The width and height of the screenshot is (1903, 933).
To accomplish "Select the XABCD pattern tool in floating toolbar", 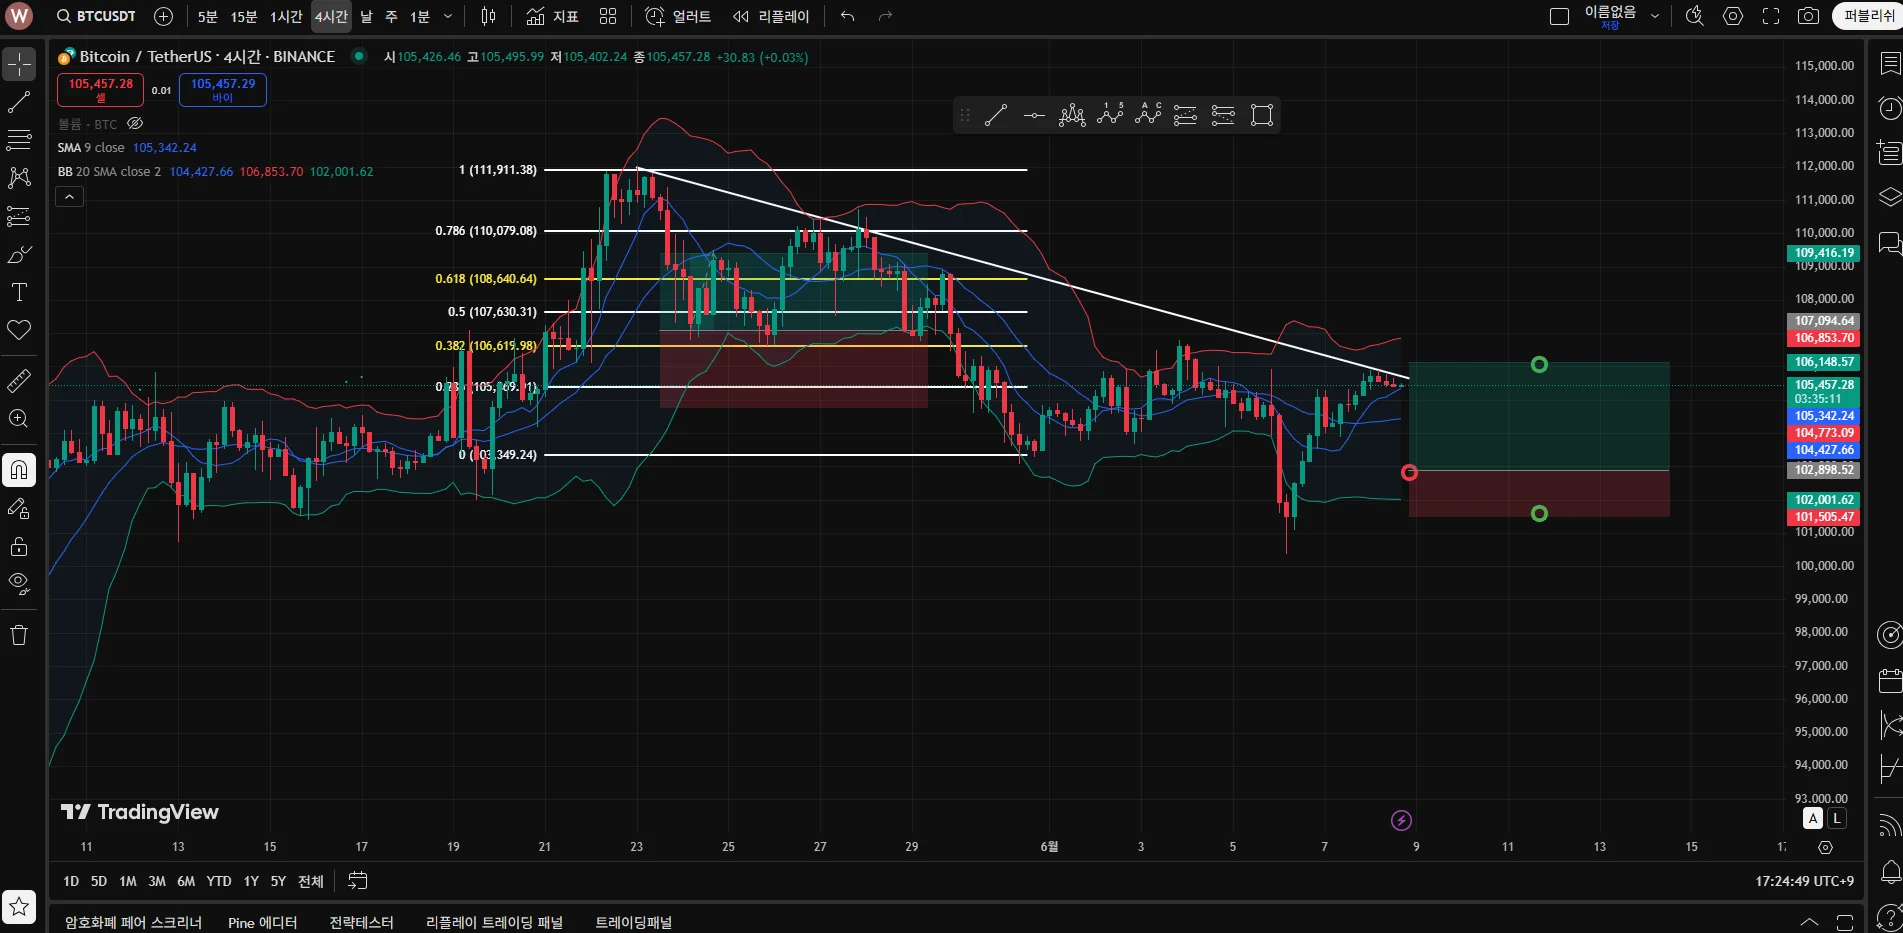I will [1072, 116].
